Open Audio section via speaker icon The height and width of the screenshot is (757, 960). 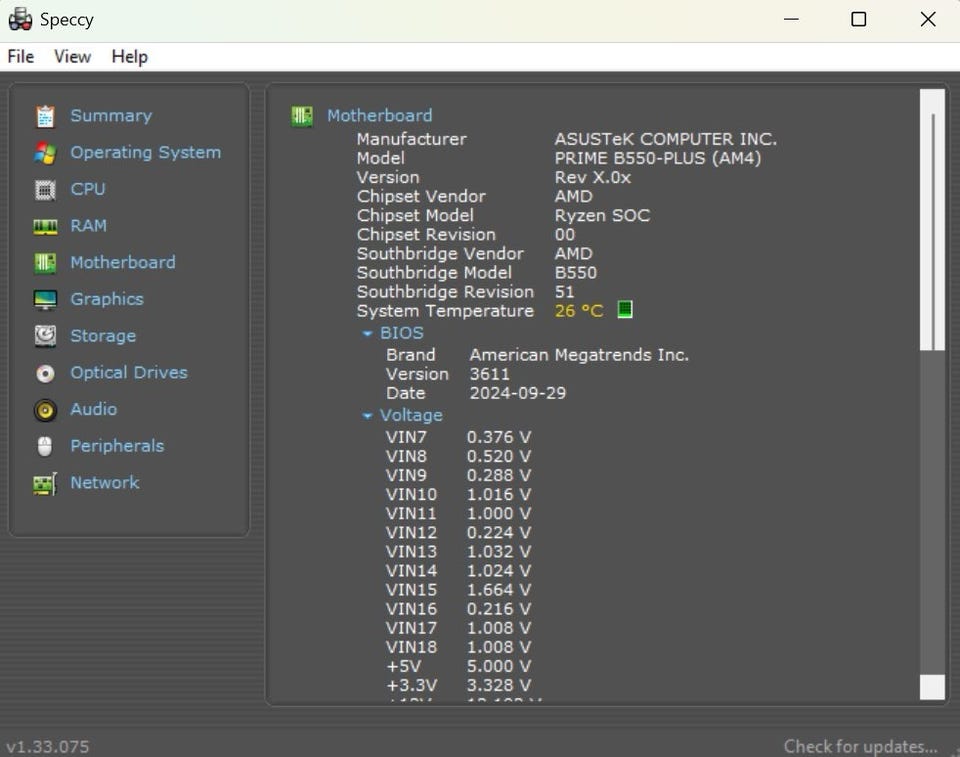point(45,410)
